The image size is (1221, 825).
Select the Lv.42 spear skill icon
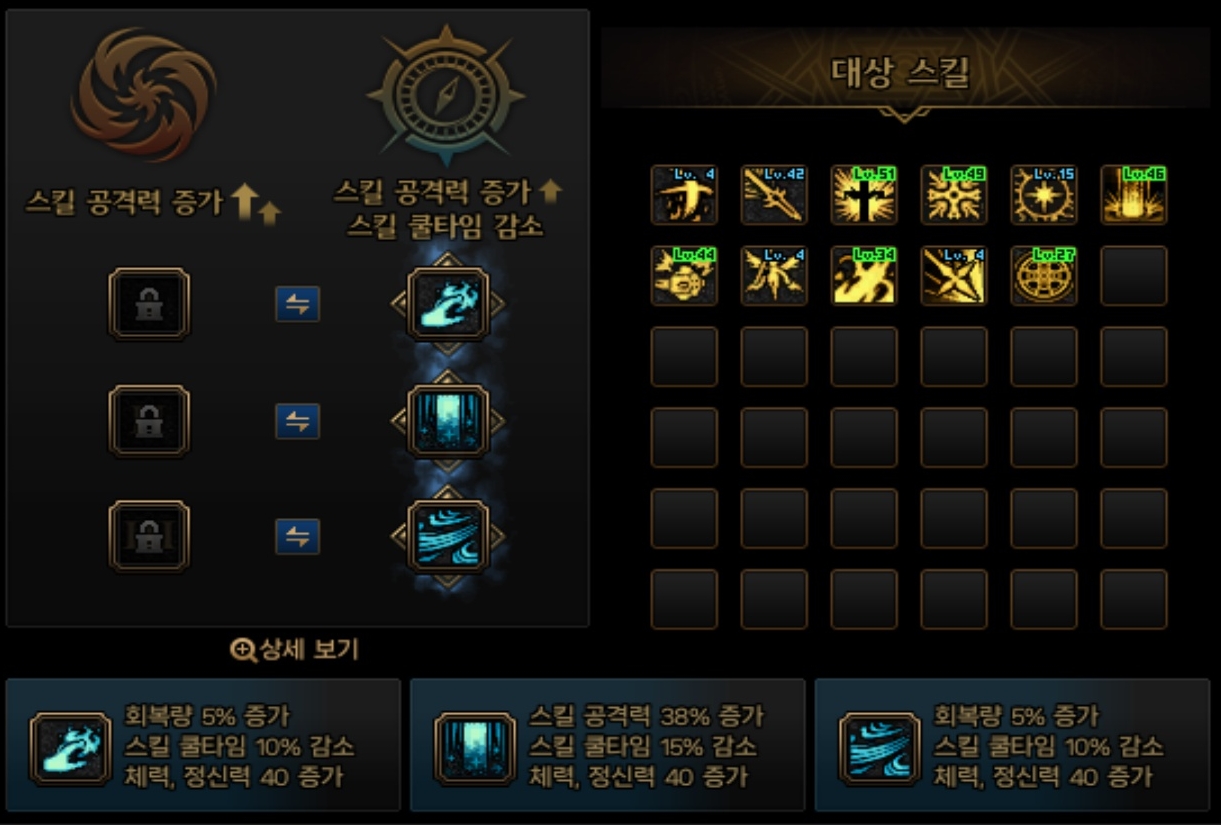coord(774,195)
